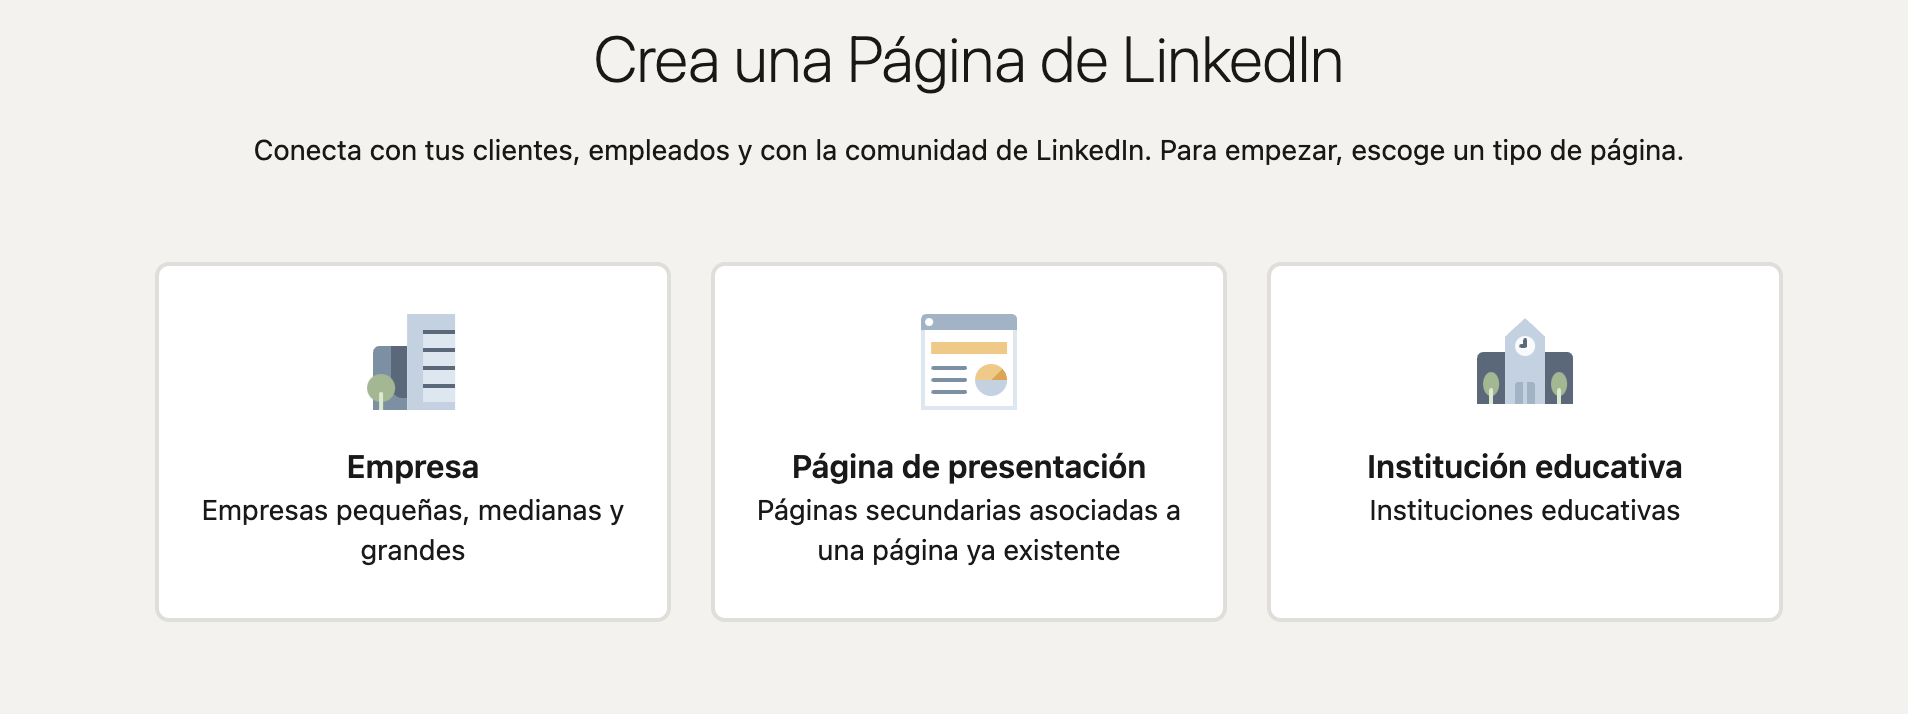The height and width of the screenshot is (714, 1908).
Task: Click the 'Instituciones educativas' description text
Action: [x=1525, y=510]
